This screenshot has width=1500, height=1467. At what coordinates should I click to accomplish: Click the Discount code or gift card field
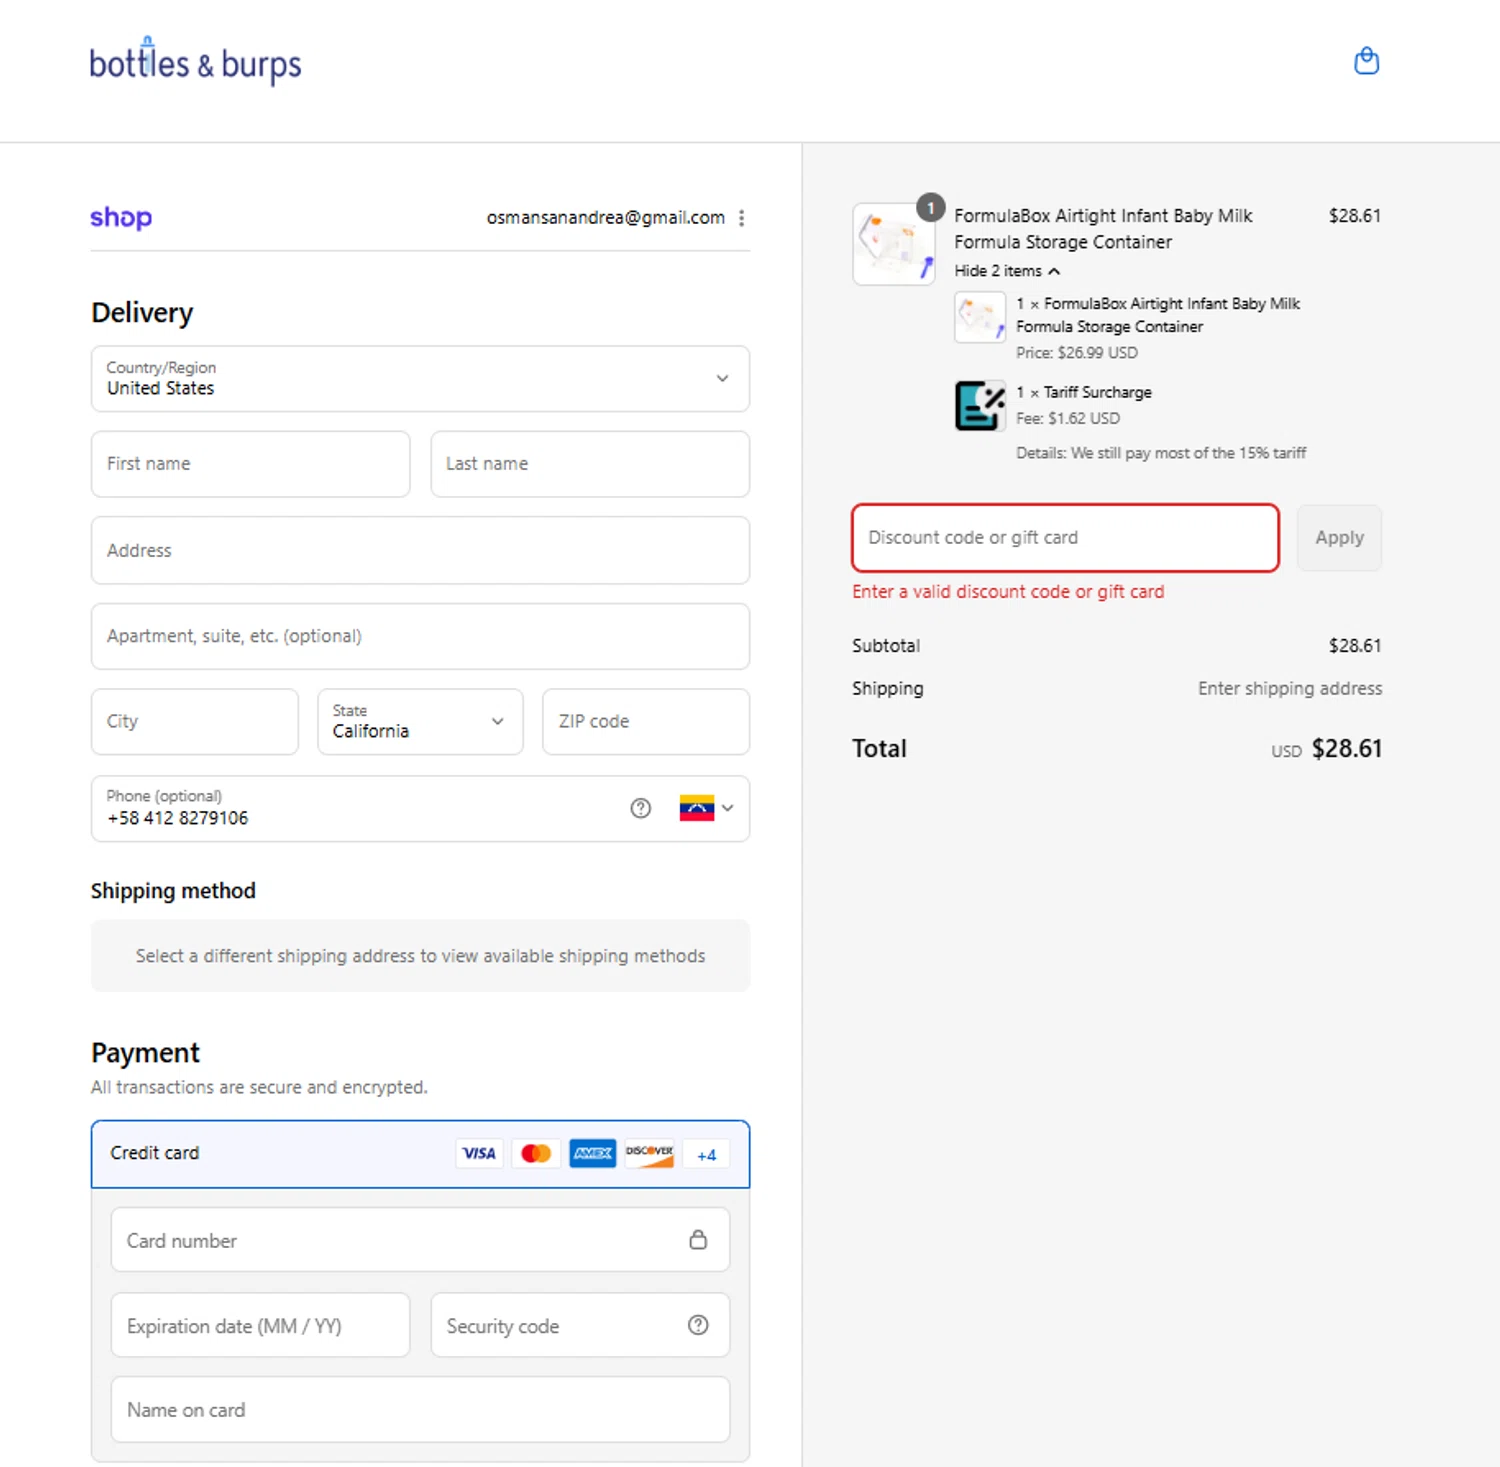[1065, 538]
